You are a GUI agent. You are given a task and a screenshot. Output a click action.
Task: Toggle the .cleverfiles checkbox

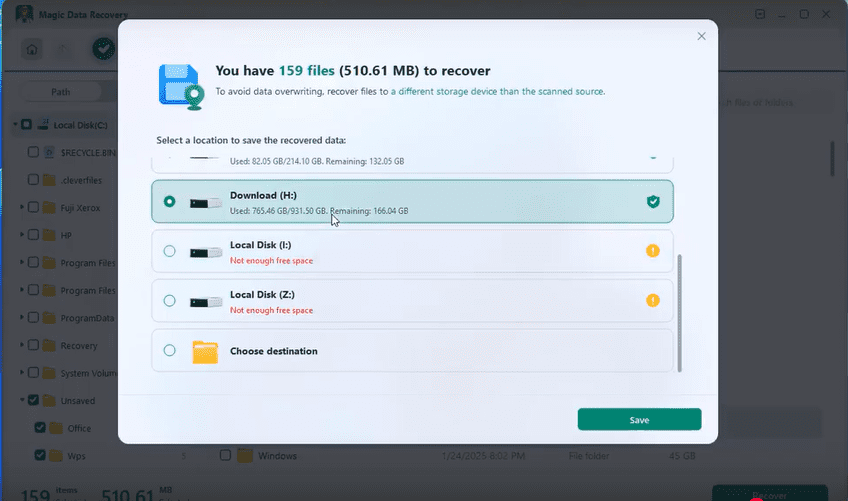33,180
